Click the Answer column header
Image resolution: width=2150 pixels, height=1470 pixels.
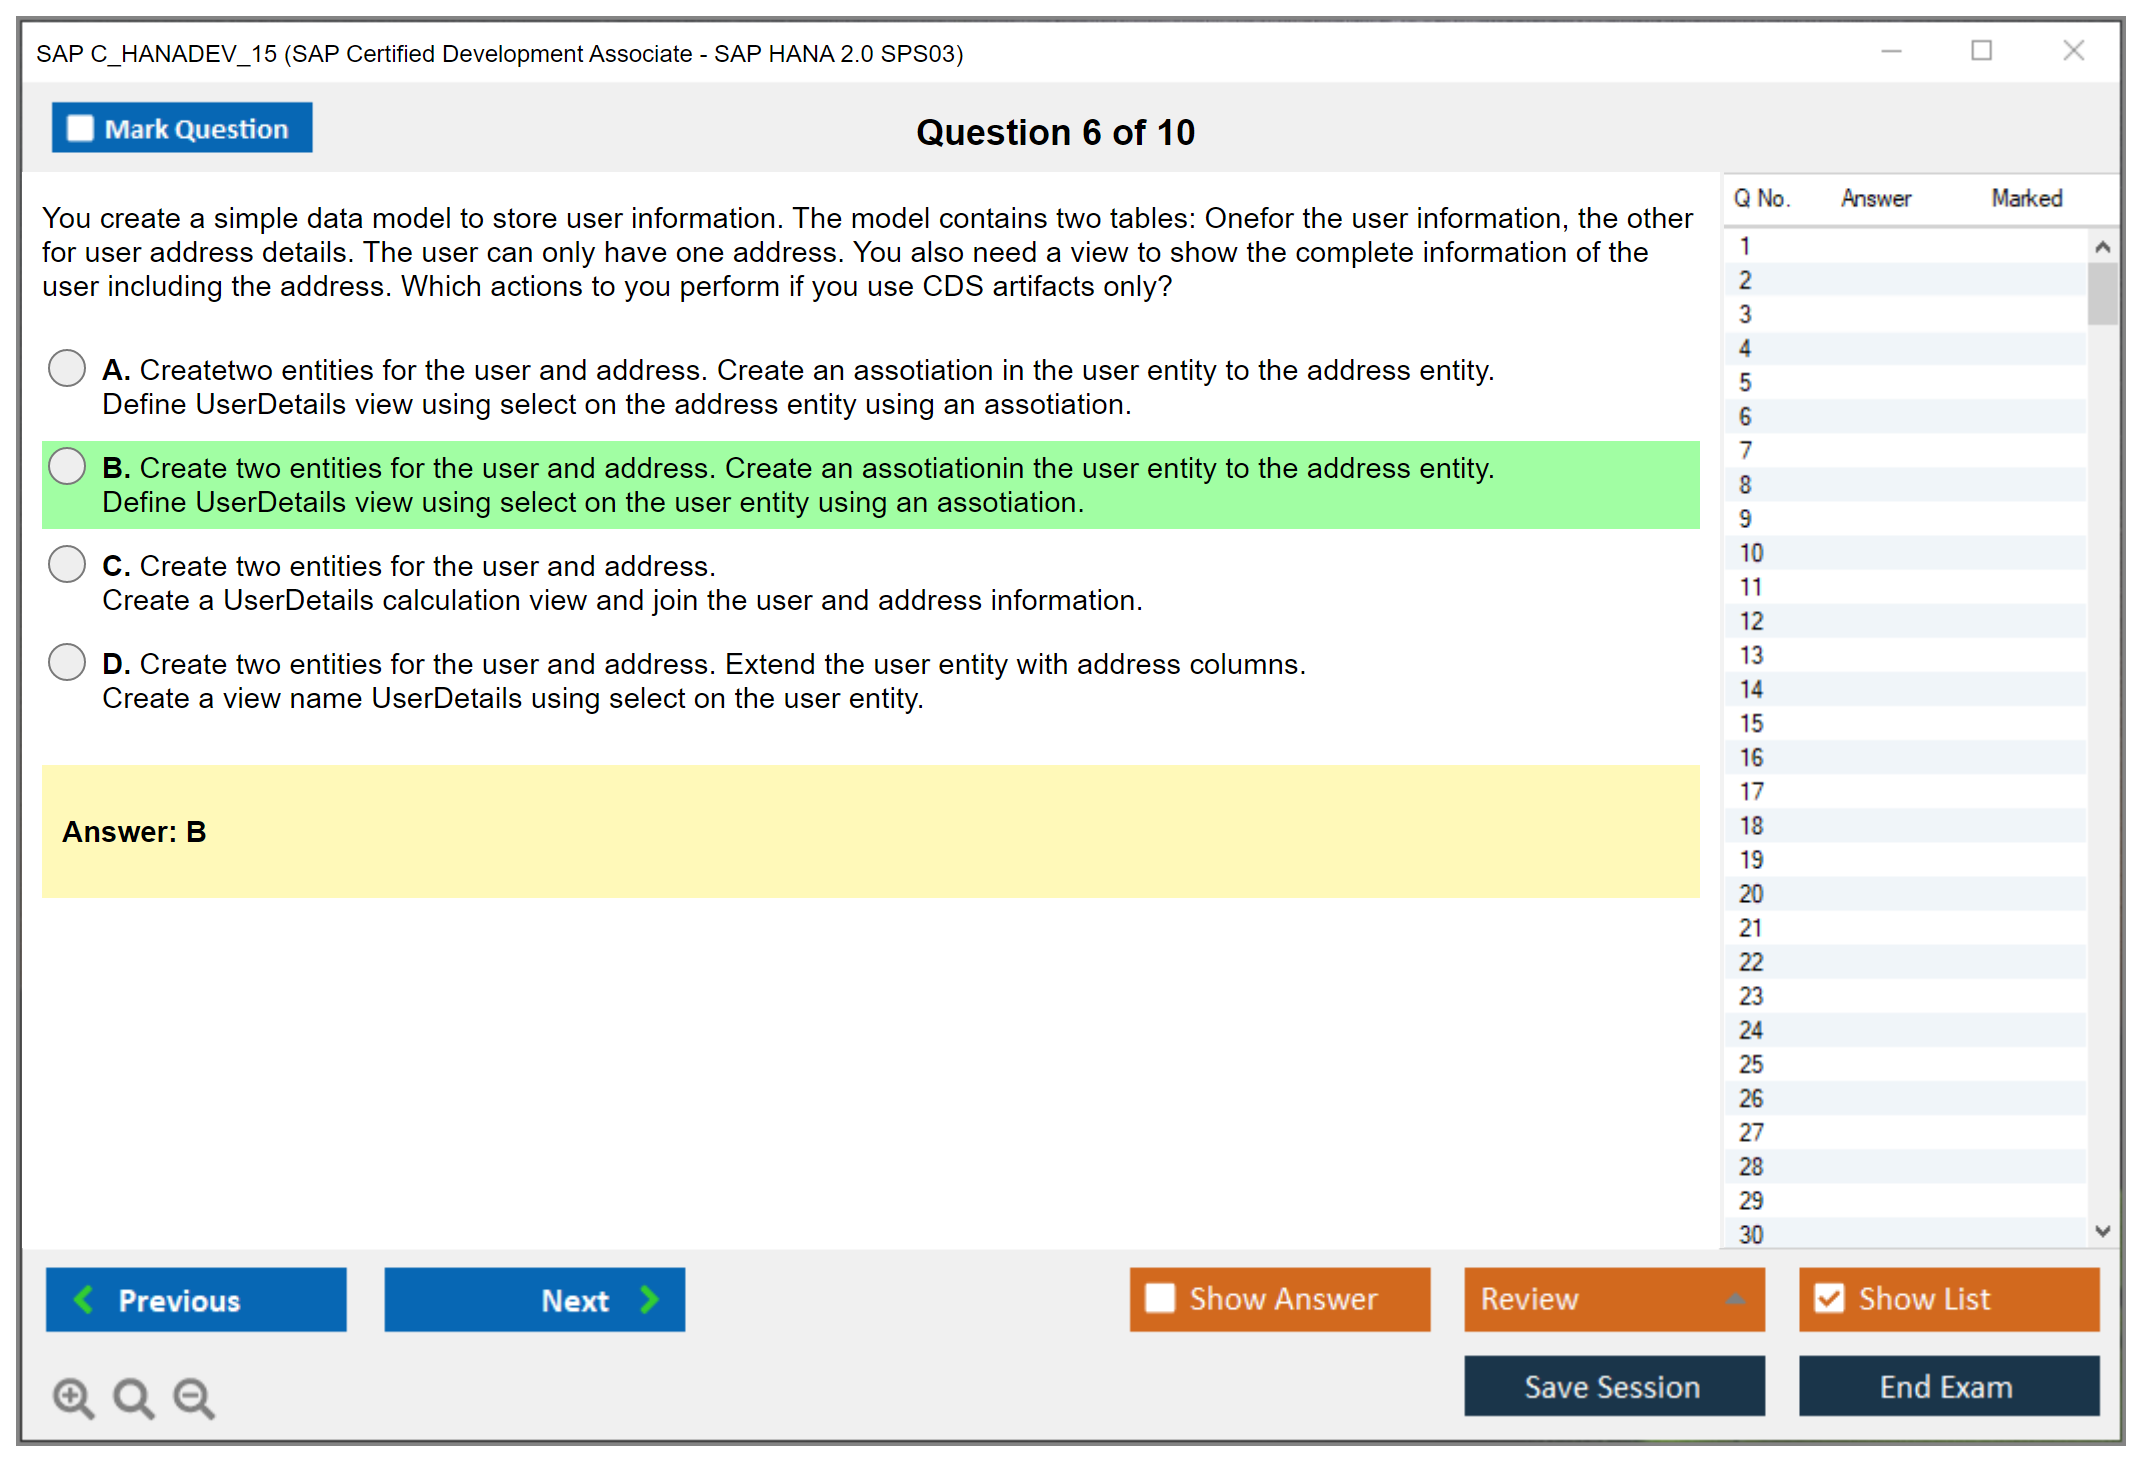(x=1875, y=198)
